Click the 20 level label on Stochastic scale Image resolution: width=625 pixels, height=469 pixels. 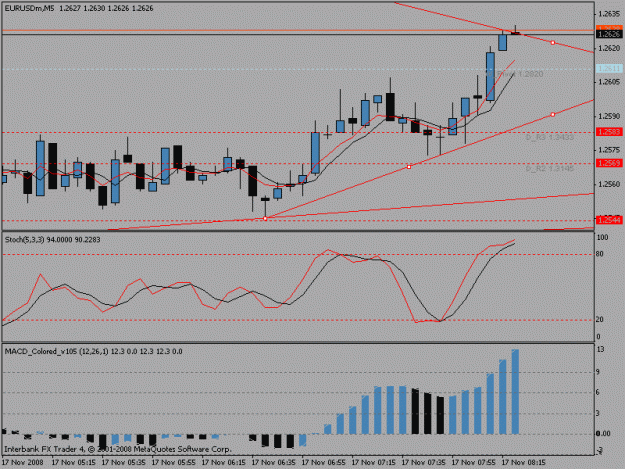(599, 319)
